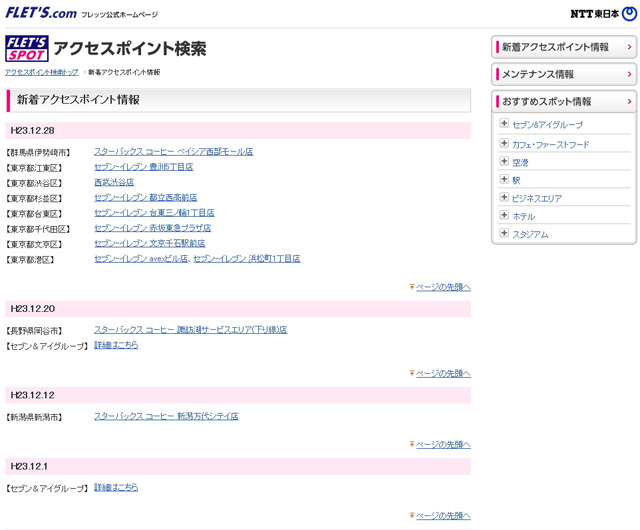This screenshot has height=530, width=640.
Task: Click 【群馬県伊勢崎市】 region label
Action: (38, 153)
